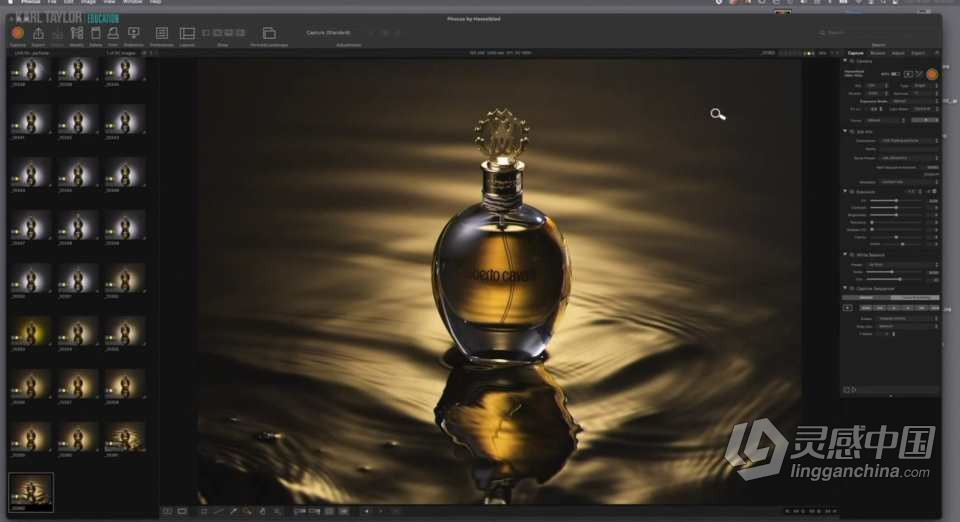This screenshot has width=960, height=522.
Task: Open the ISO dropdown in Camera panel
Action: [x=877, y=86]
